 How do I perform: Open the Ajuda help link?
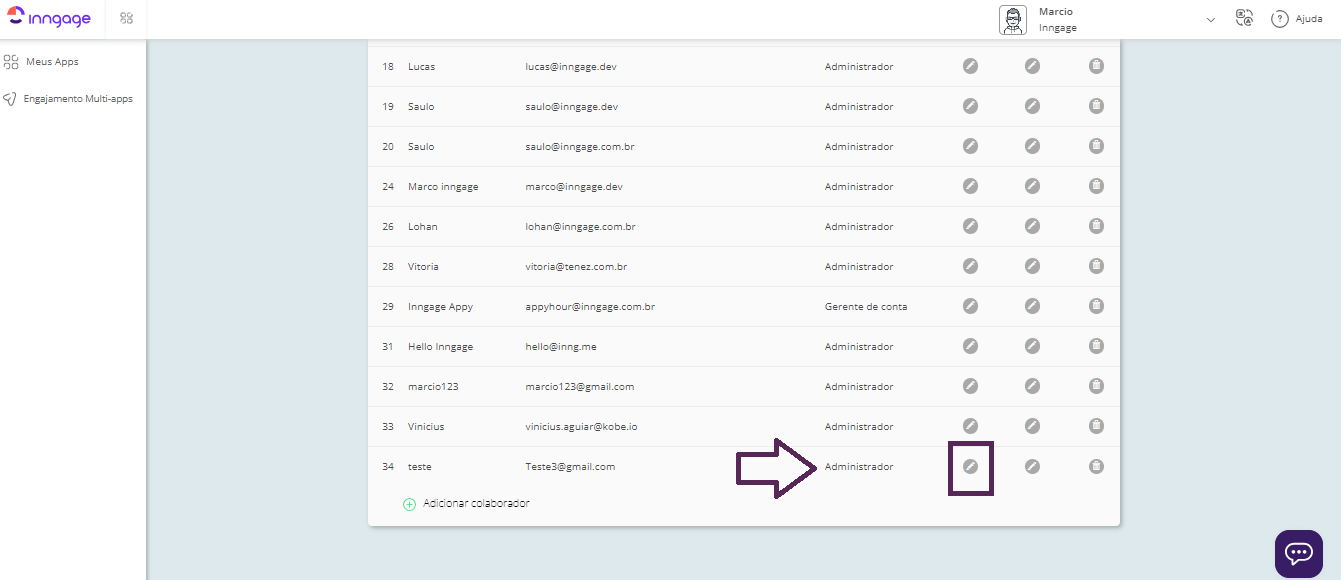[1297, 19]
